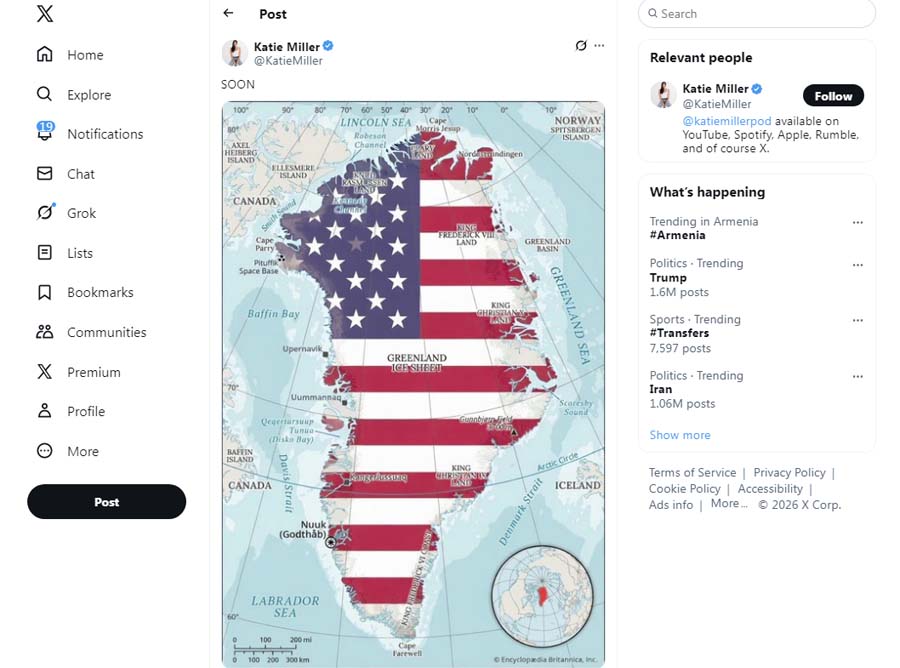The width and height of the screenshot is (900, 668).
Task: Go back using the arrow icon
Action: tap(228, 13)
